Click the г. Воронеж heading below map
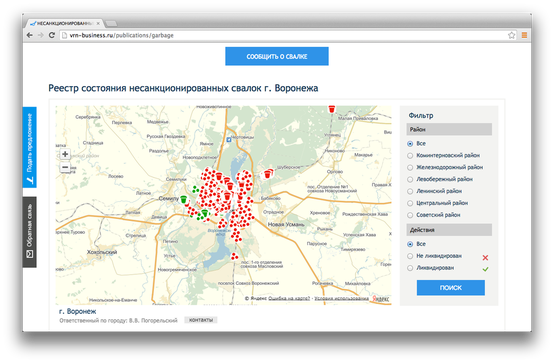The height and width of the screenshot is (363, 554). click(77, 311)
